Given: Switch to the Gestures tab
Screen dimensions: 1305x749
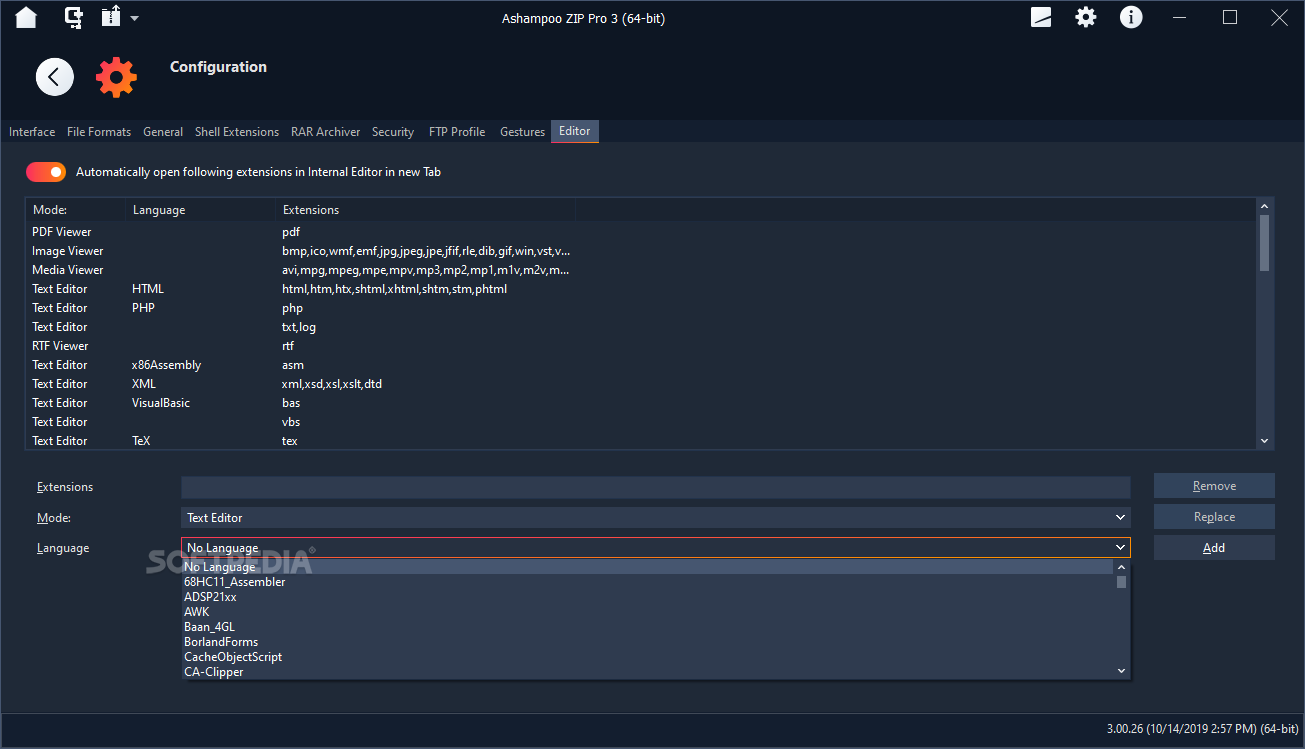Looking at the screenshot, I should [522, 132].
